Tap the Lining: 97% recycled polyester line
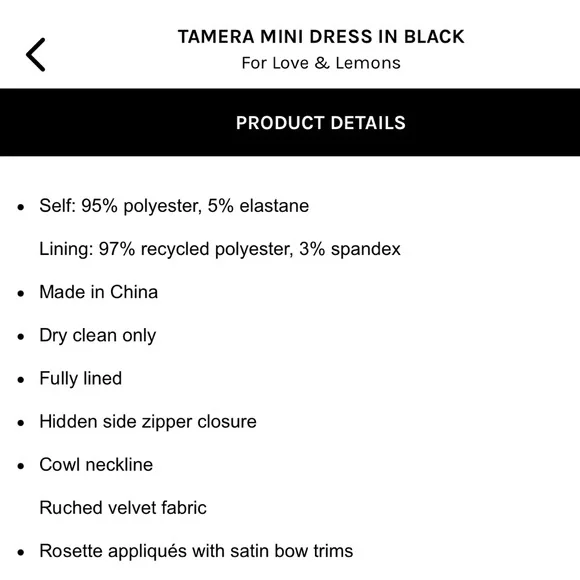The width and height of the screenshot is (580, 580). click(x=220, y=249)
